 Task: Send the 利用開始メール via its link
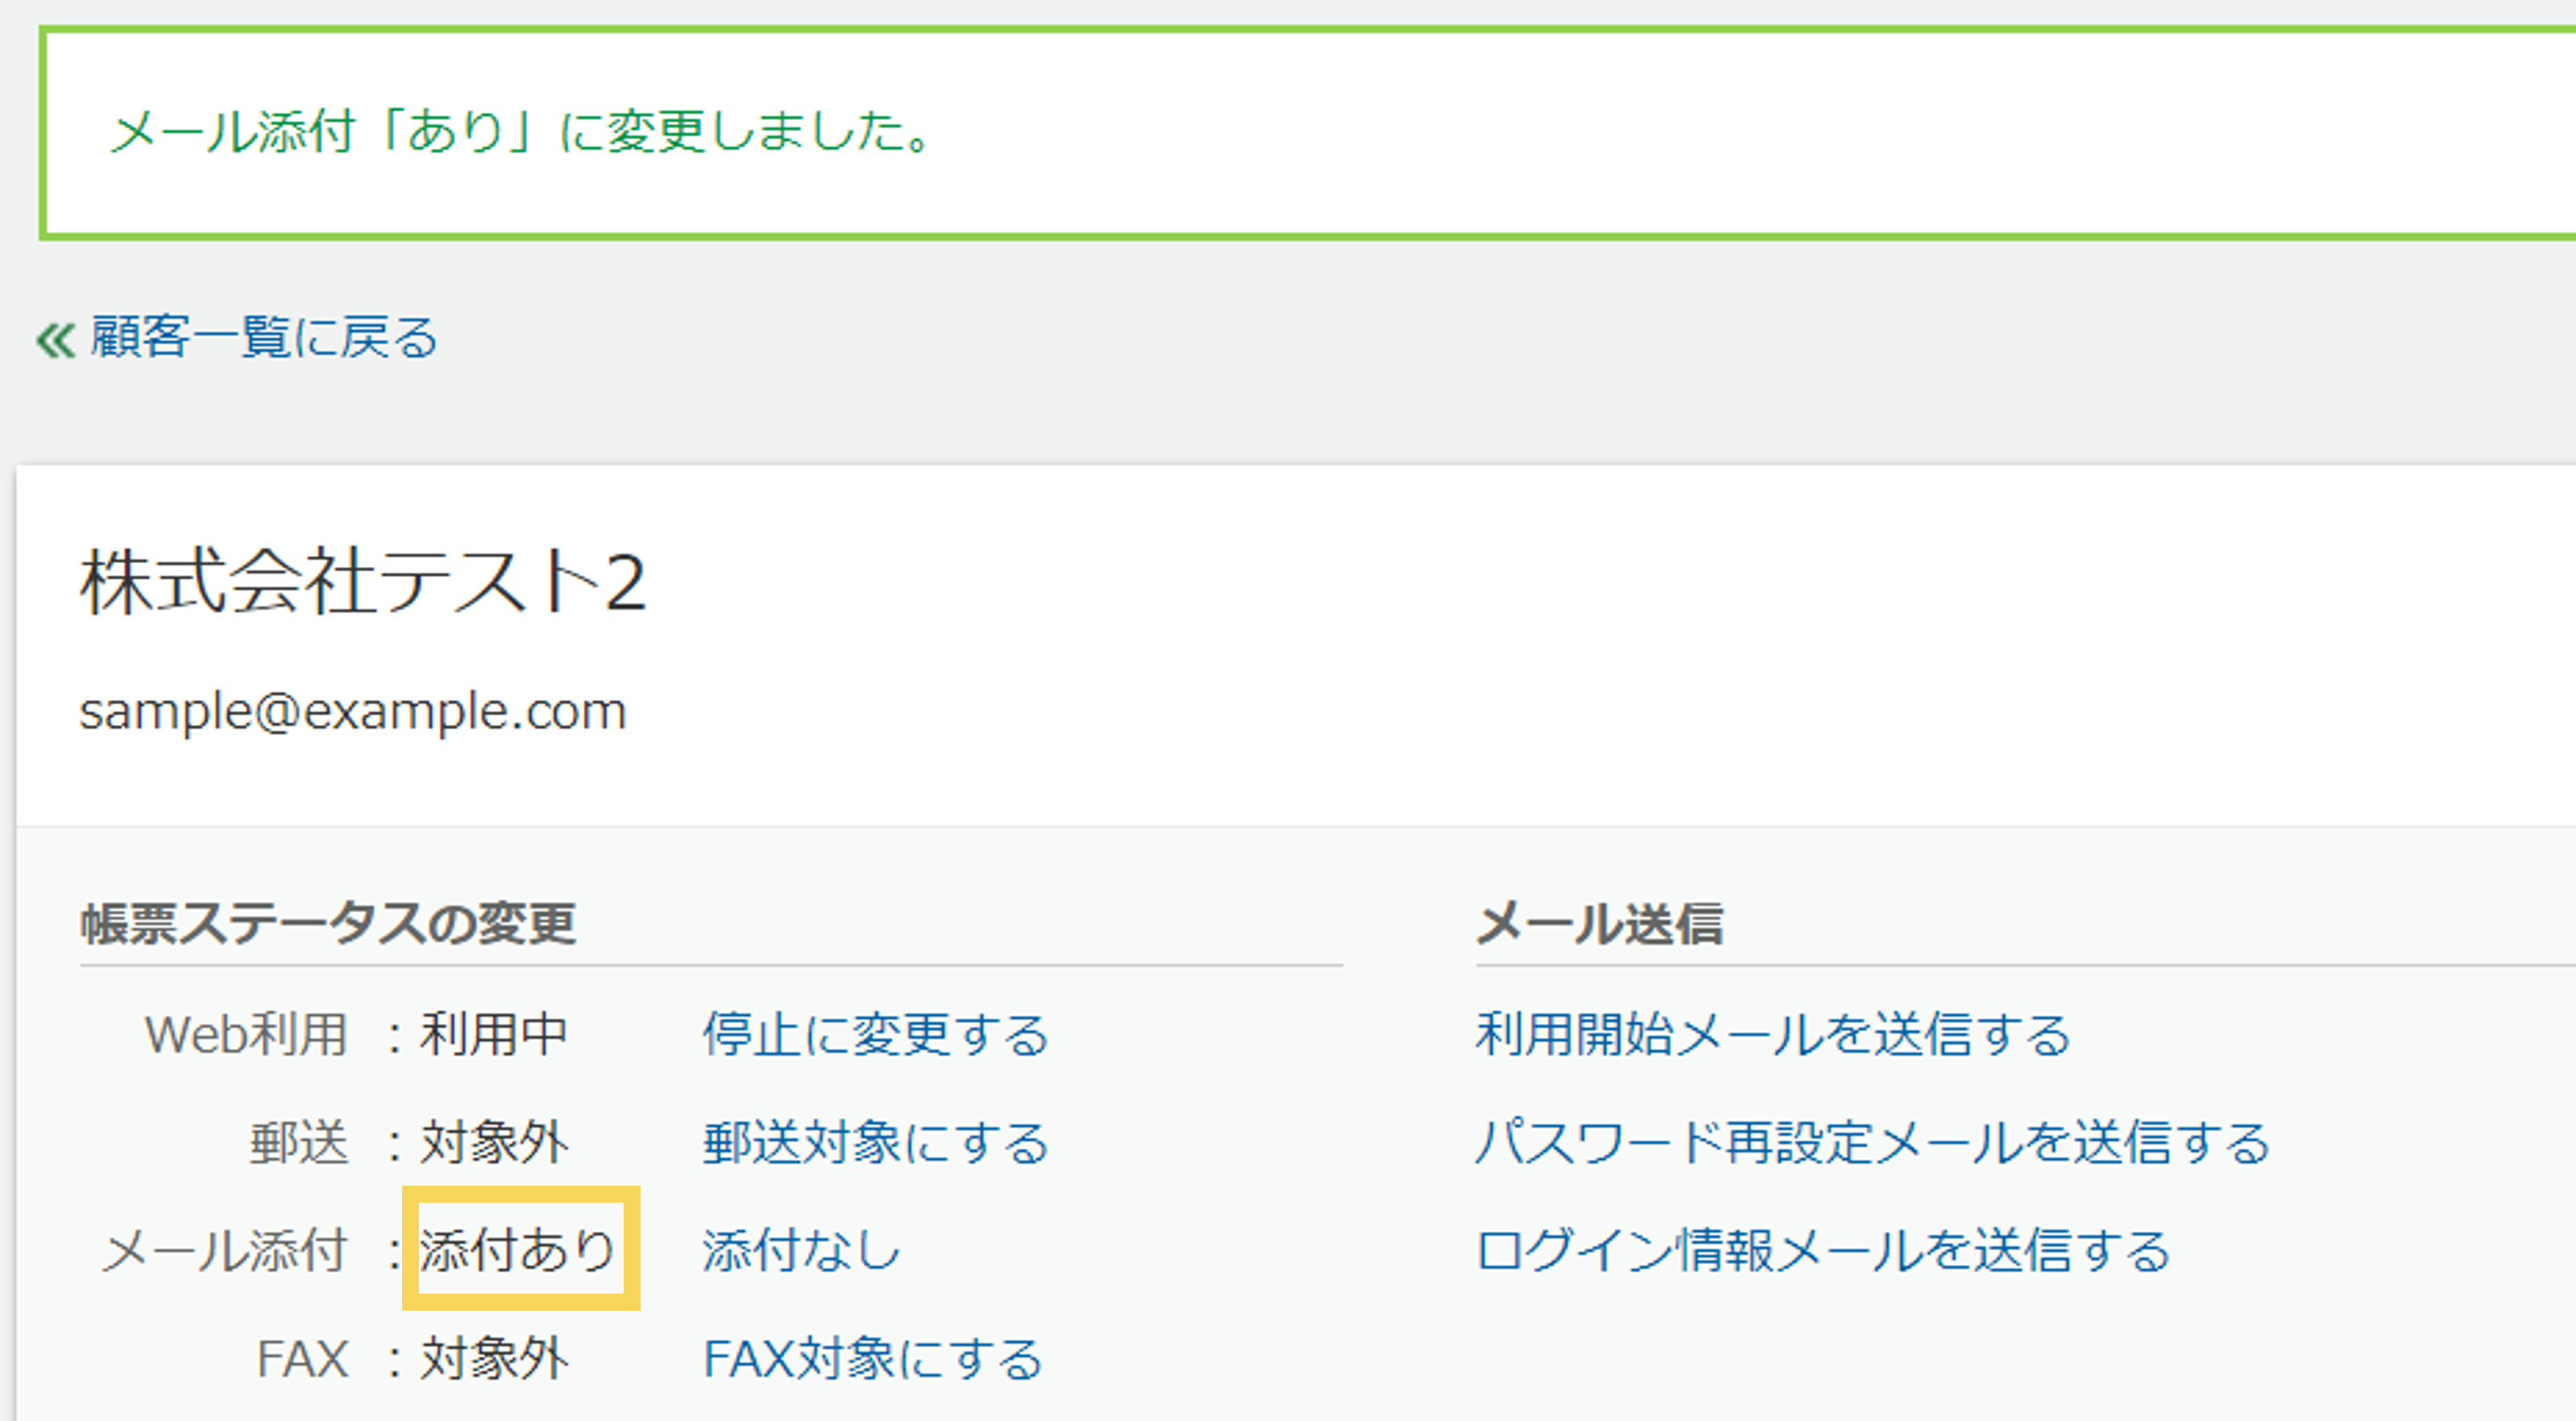tap(1772, 1033)
